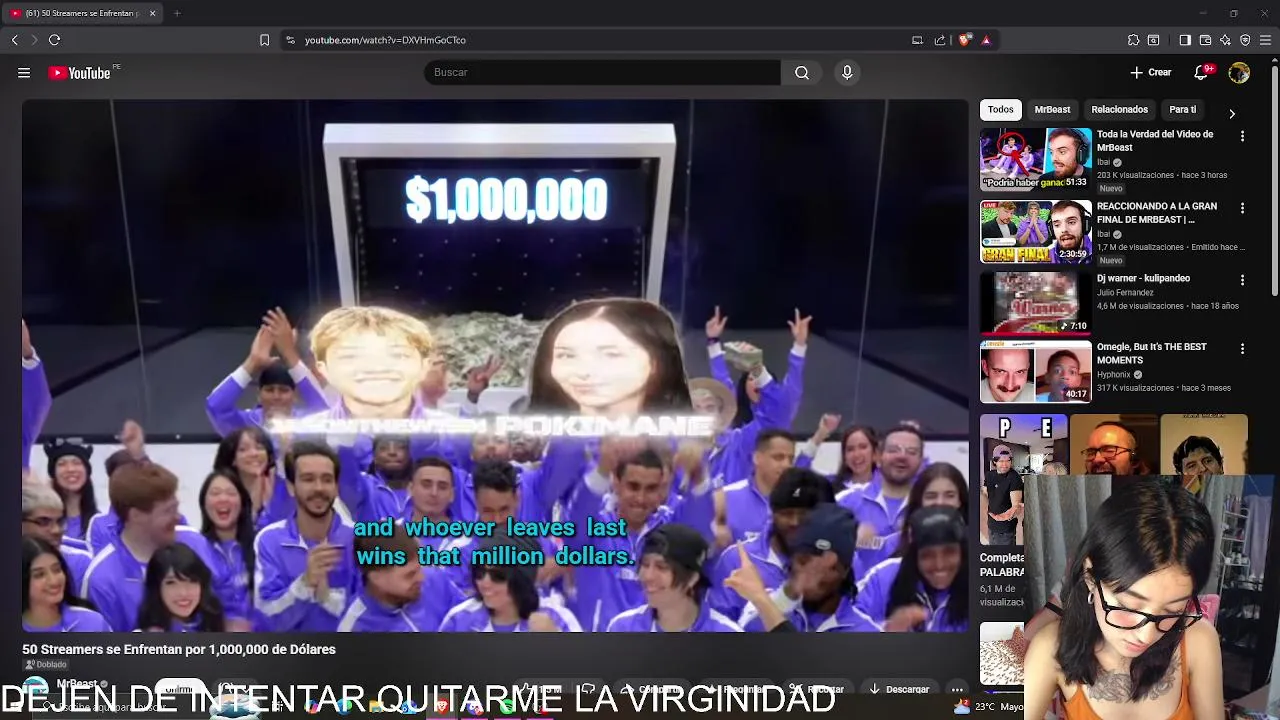1280x720 pixels.
Task: Open the browser extensions puzzle icon
Action: pos(1133,40)
